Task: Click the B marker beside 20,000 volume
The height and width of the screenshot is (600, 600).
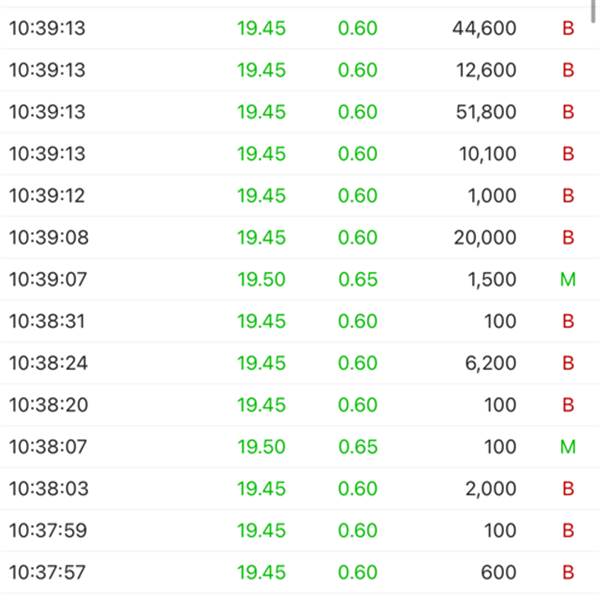Action: pos(568,238)
